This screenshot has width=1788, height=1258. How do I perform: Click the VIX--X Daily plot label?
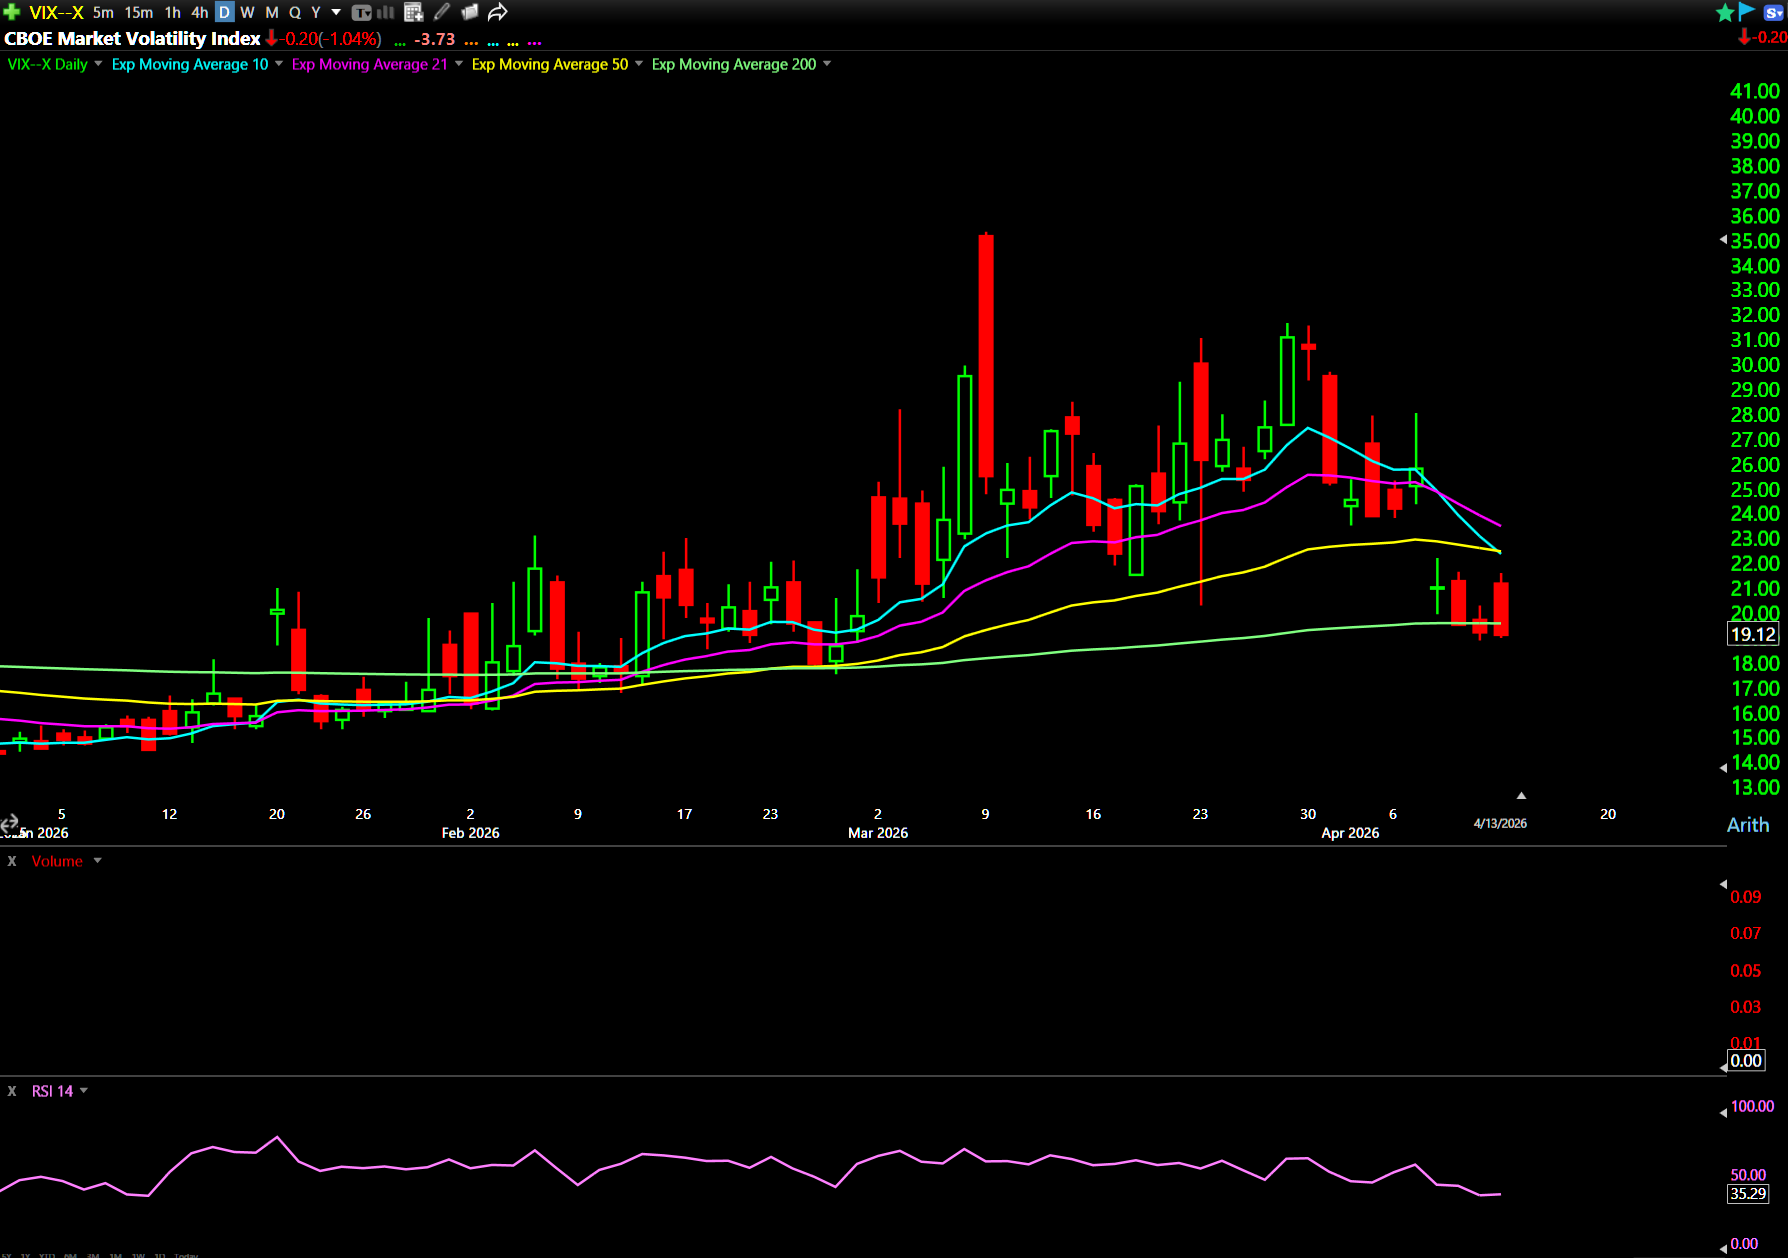coord(47,64)
